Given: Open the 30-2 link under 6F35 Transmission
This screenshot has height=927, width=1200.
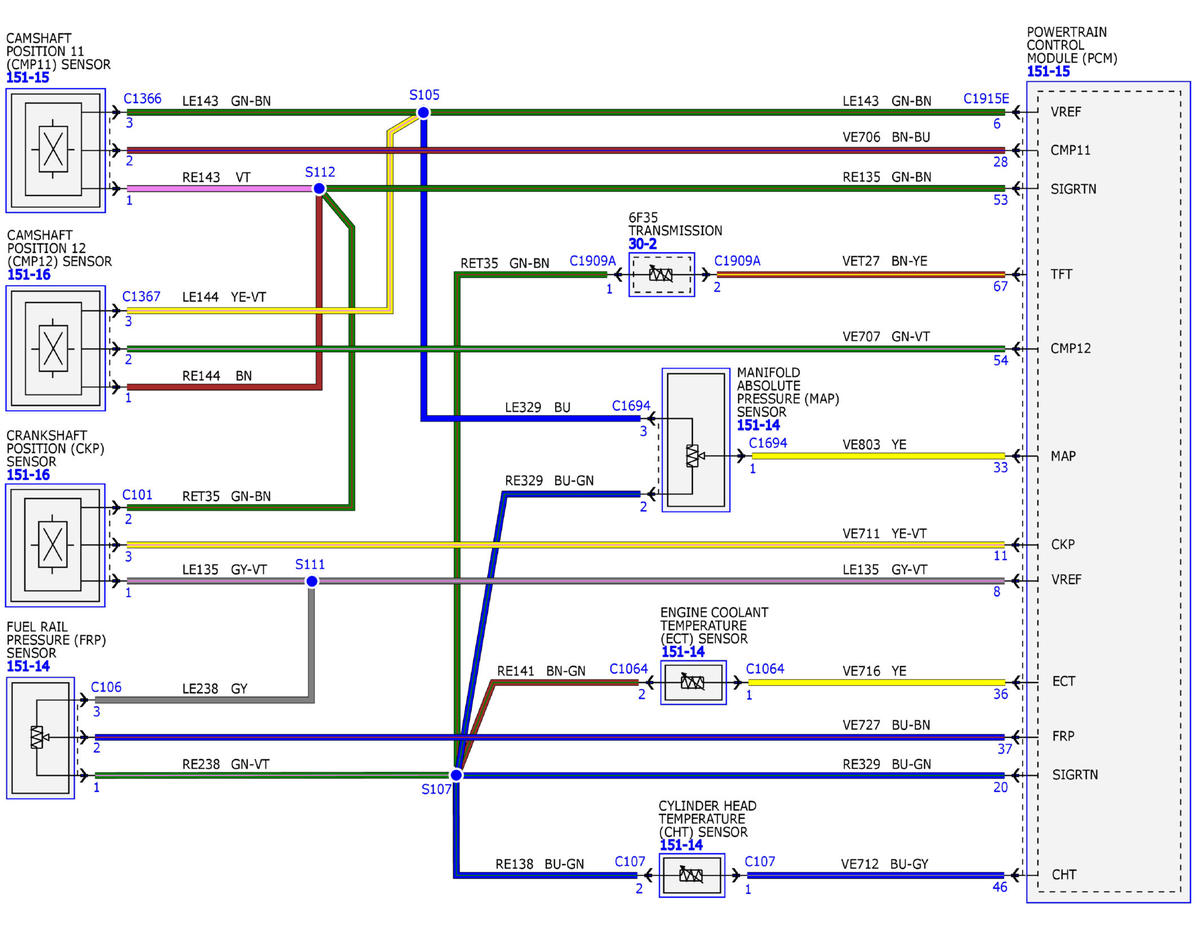Looking at the screenshot, I should click(x=642, y=243).
